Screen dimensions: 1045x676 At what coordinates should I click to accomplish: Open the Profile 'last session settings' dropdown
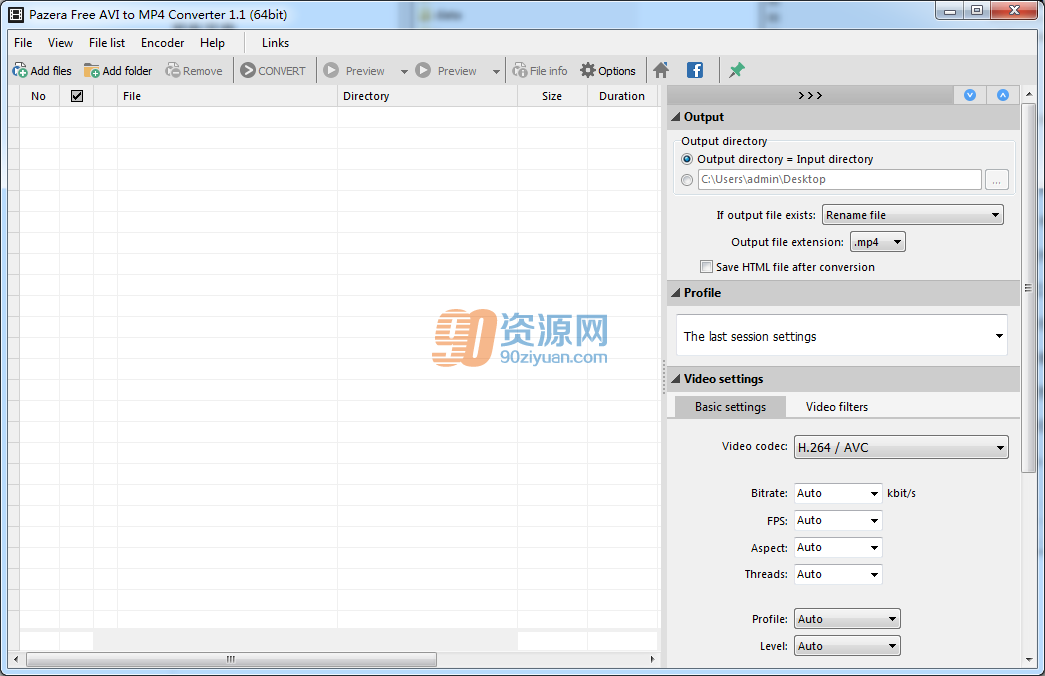842,336
